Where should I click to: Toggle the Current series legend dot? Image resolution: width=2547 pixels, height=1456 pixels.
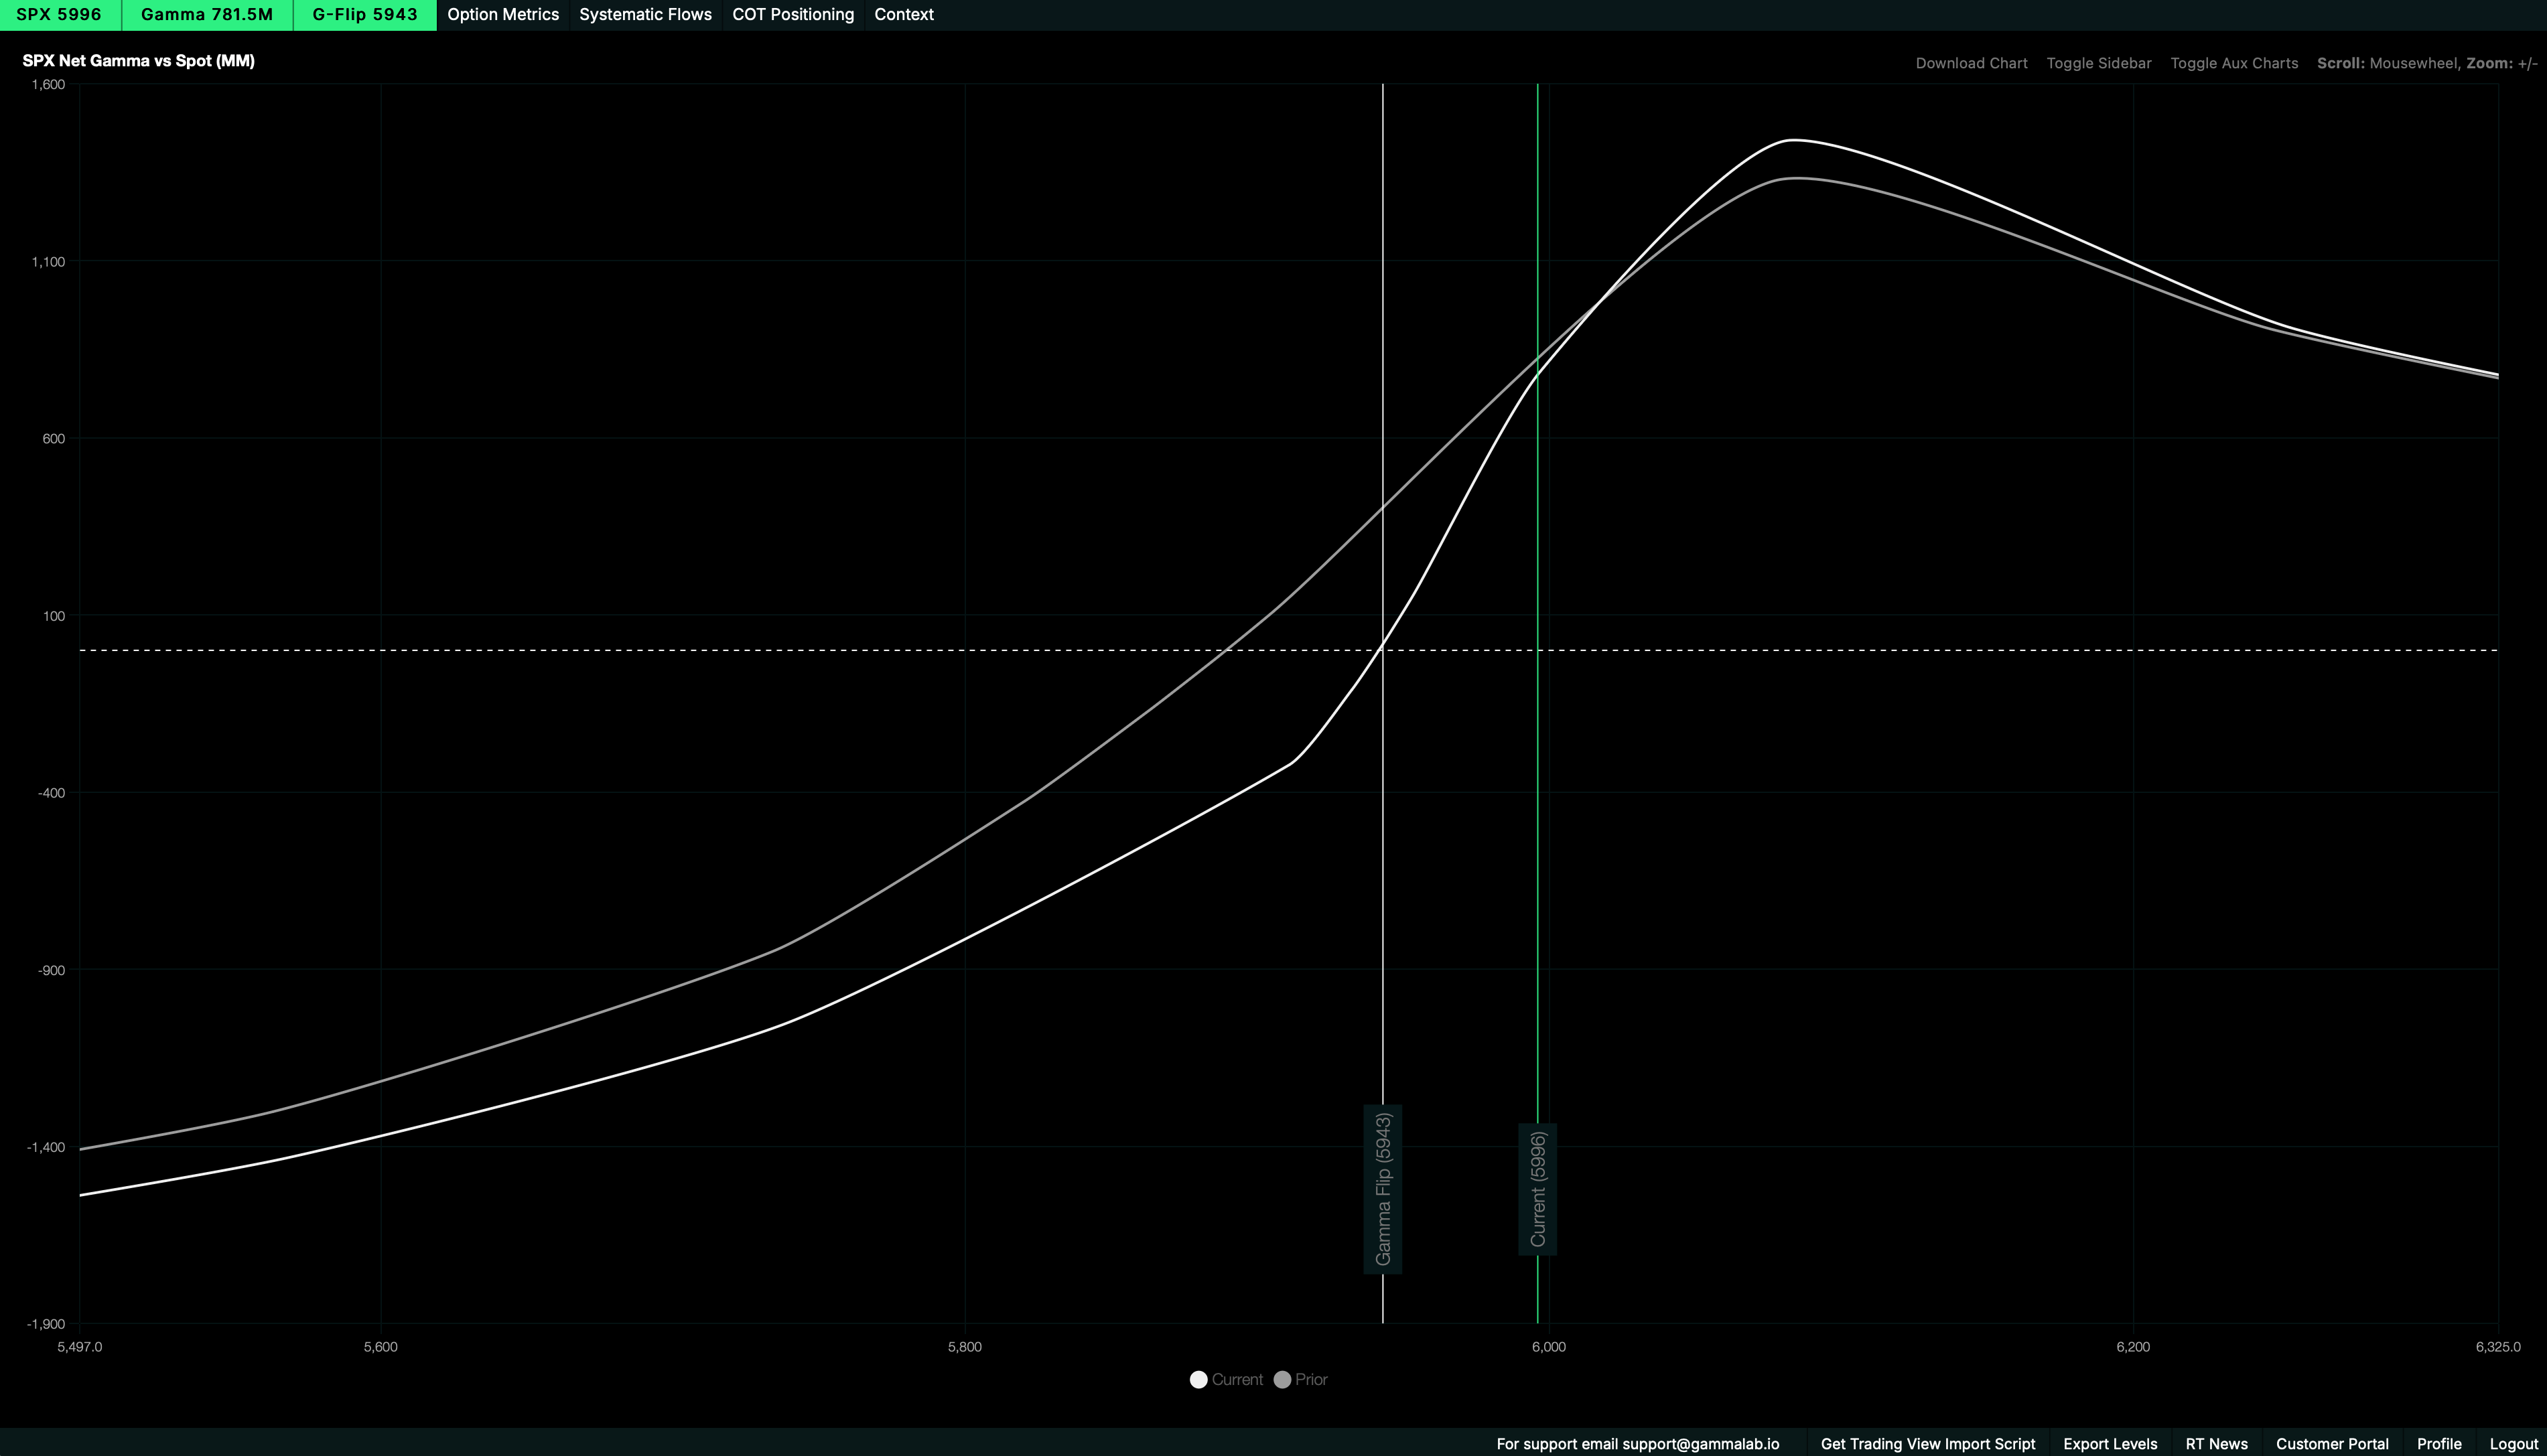click(1198, 1380)
